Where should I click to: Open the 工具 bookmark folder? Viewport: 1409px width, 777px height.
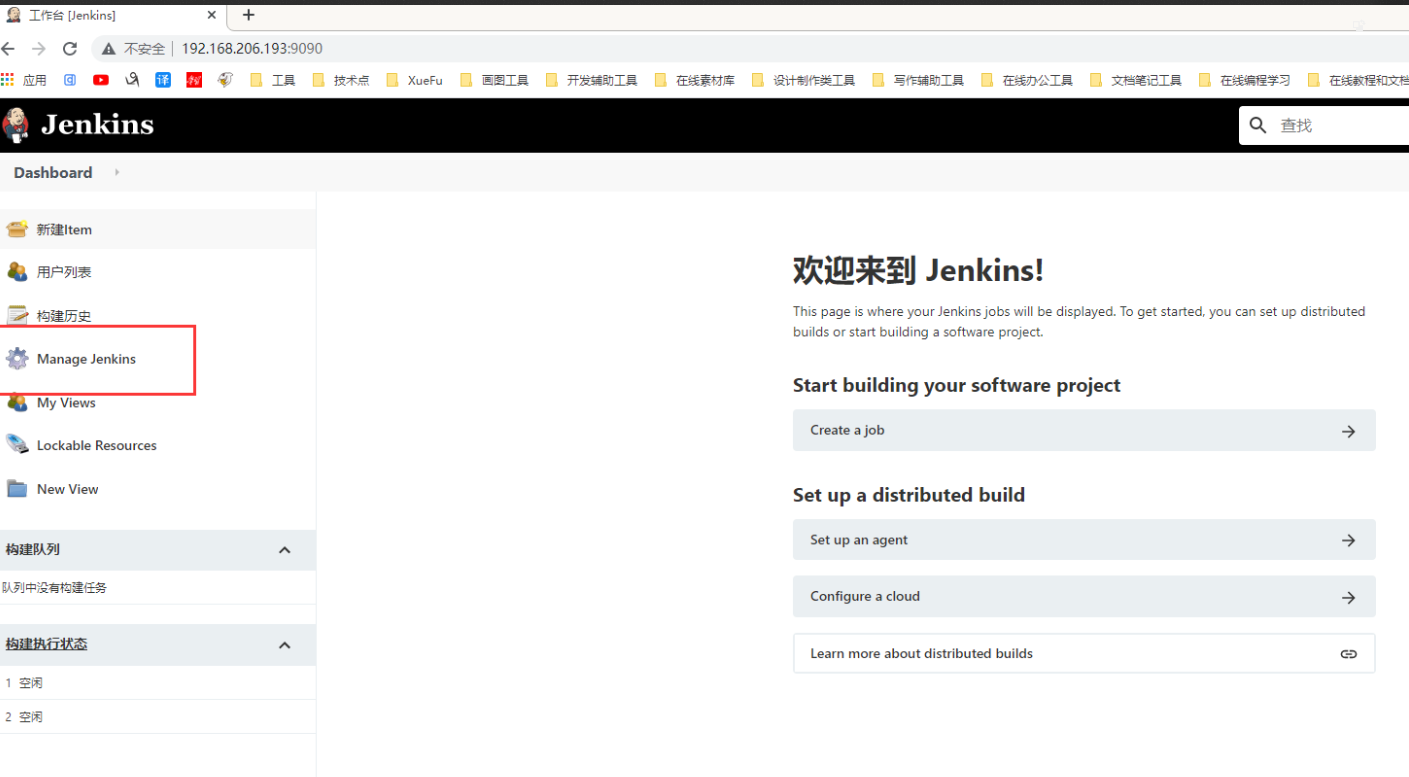point(272,80)
